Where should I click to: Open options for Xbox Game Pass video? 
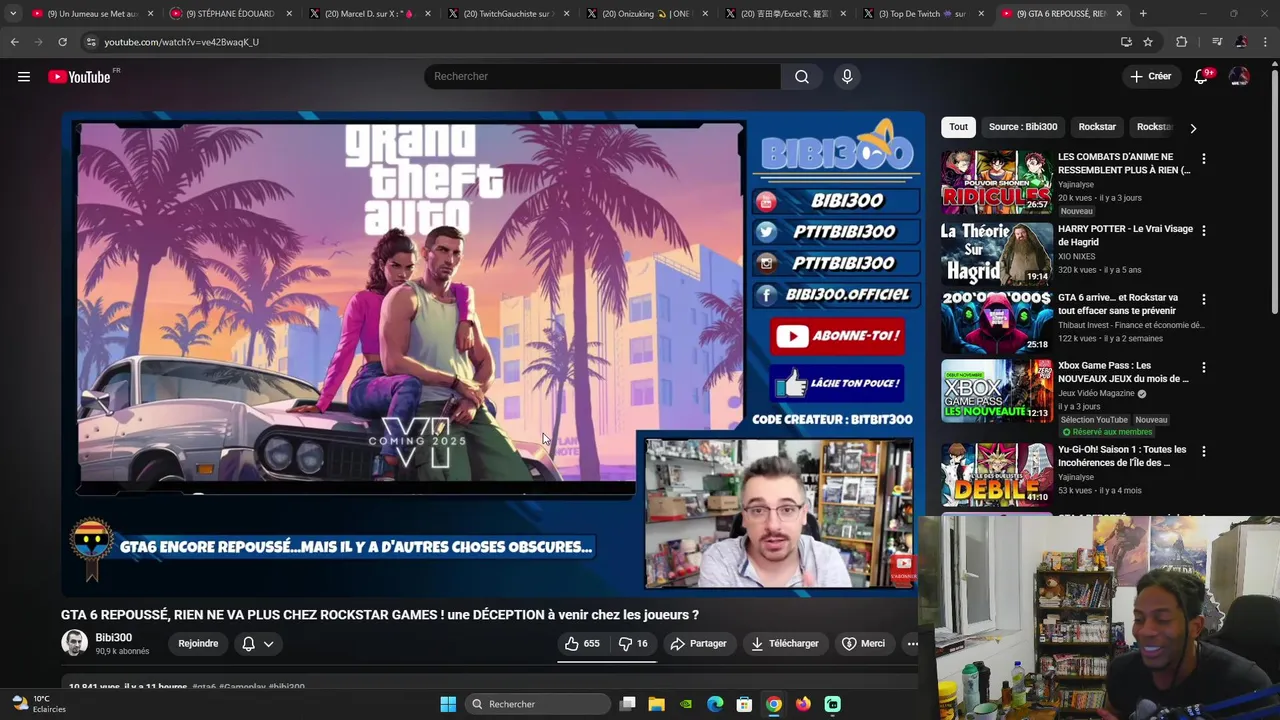(x=1203, y=367)
